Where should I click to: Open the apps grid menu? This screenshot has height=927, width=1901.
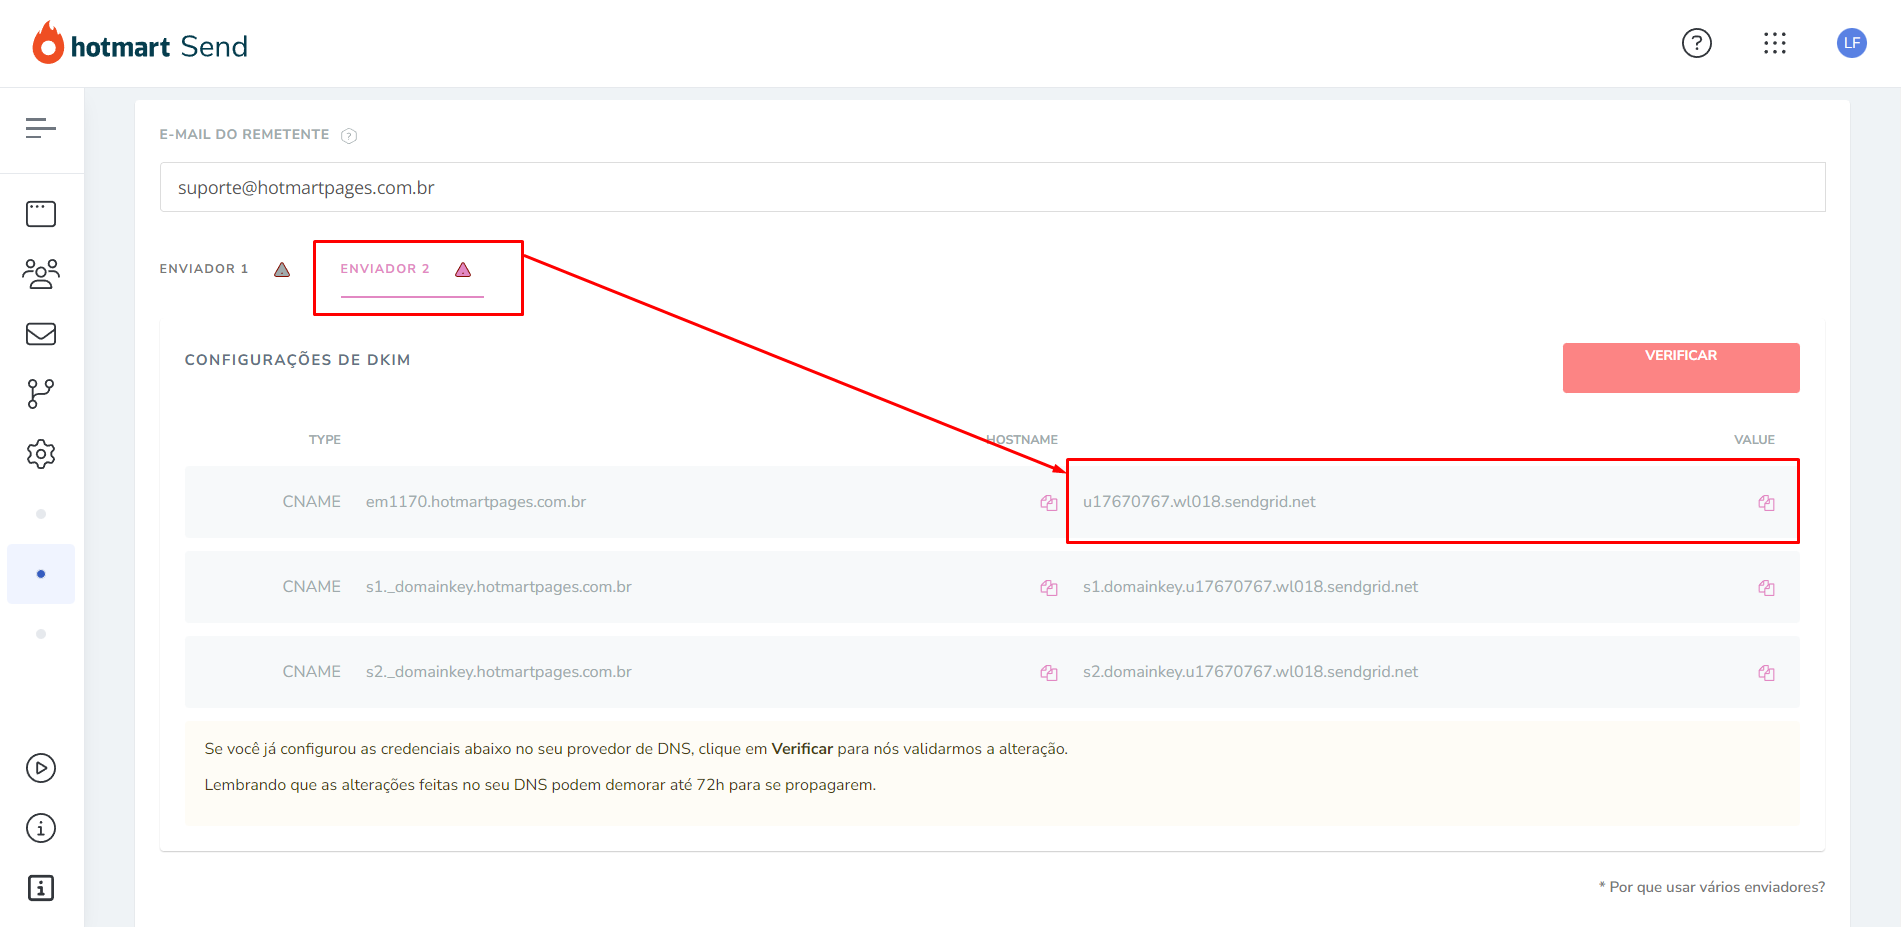click(x=1775, y=43)
